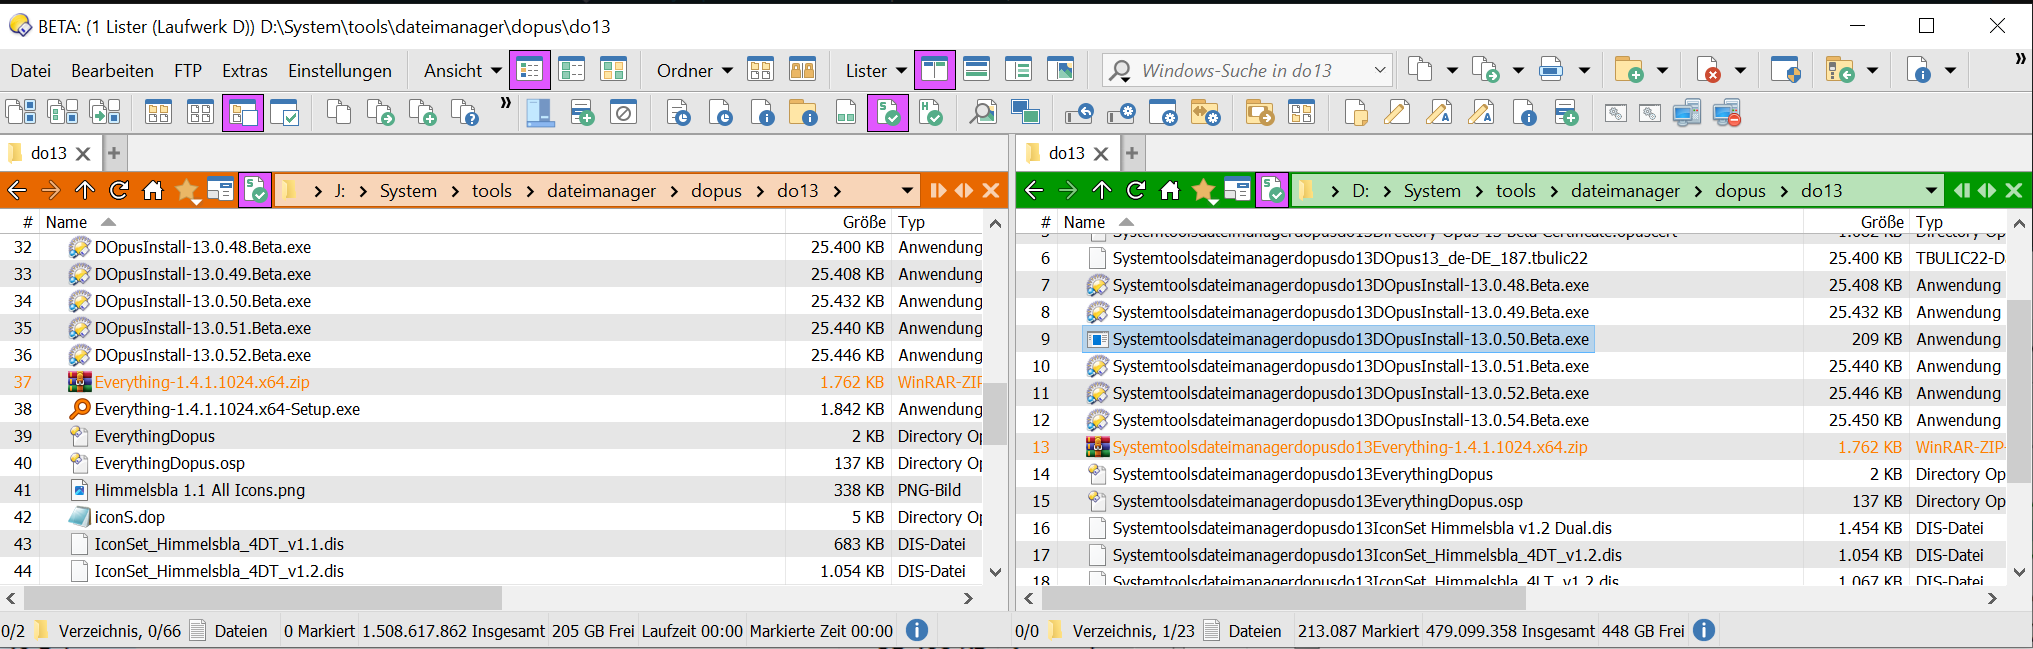Go up one folder in left pane

pyautogui.click(x=85, y=190)
